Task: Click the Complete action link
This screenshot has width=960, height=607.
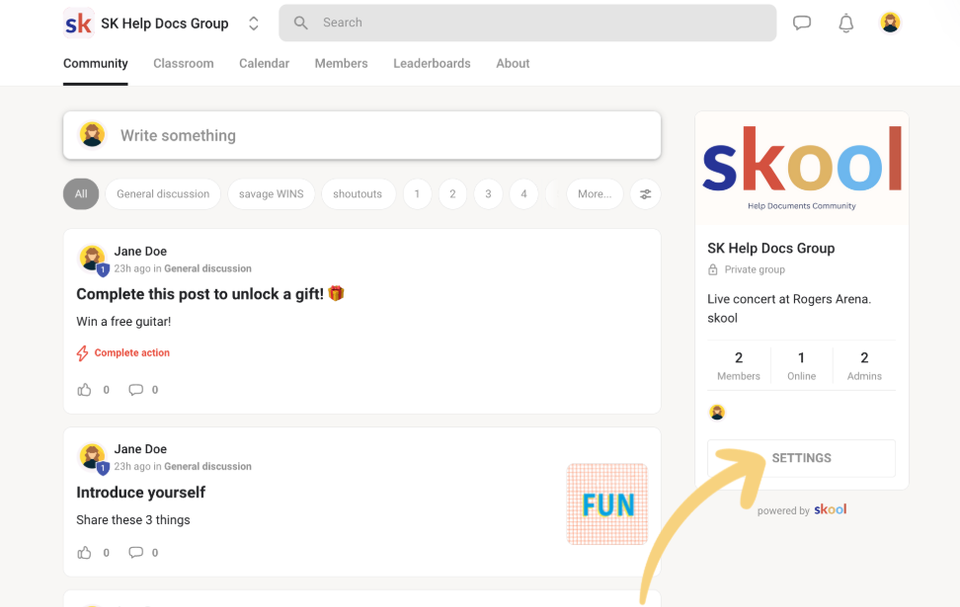Action: click(123, 353)
